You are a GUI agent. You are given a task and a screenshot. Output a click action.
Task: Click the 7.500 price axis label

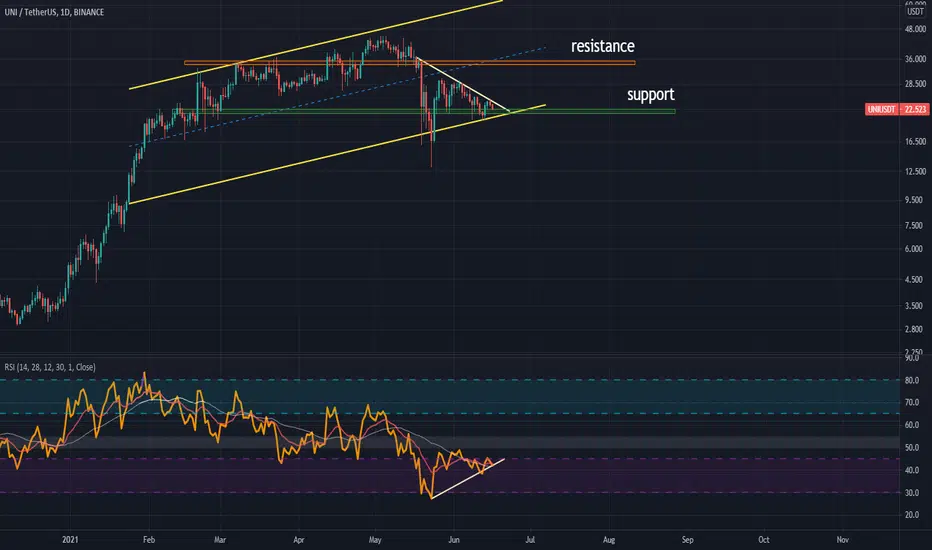pyautogui.click(x=915, y=225)
